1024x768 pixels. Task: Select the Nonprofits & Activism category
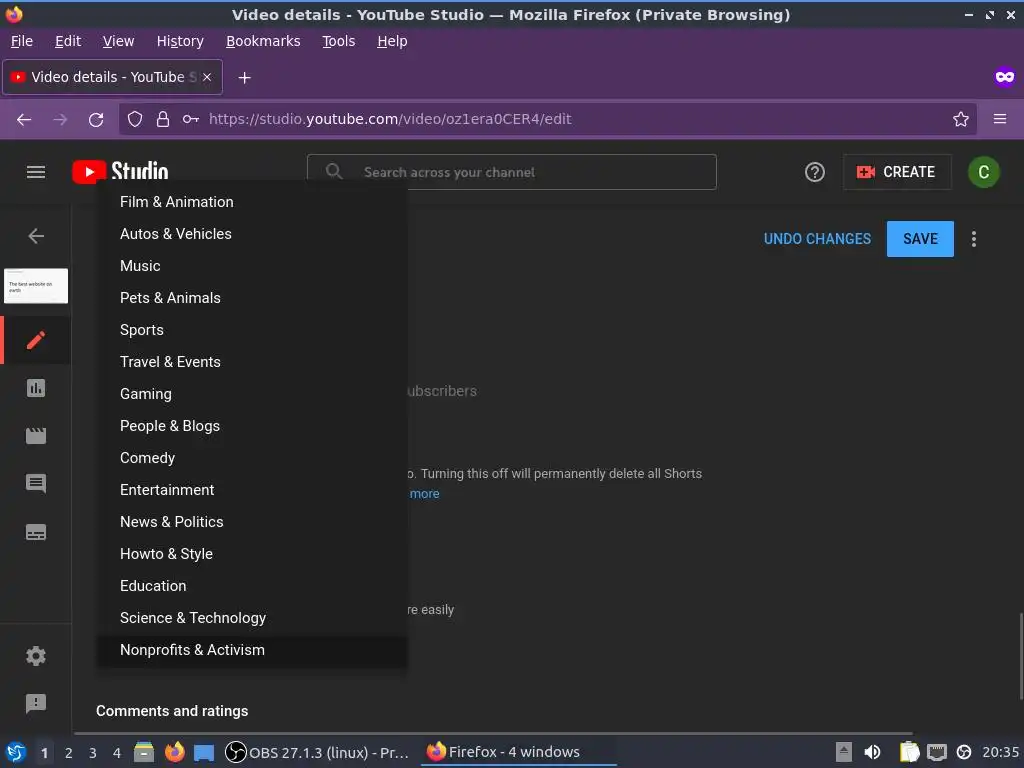point(252,650)
